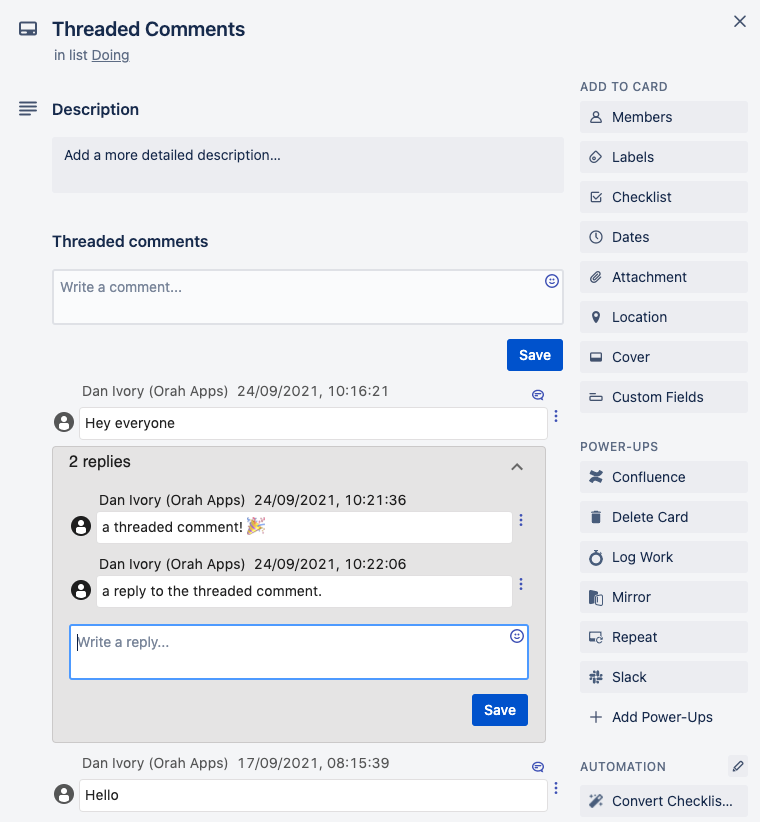Open actions dropdown on 'Hey everyone' comment
The width and height of the screenshot is (760, 822).
point(556,416)
